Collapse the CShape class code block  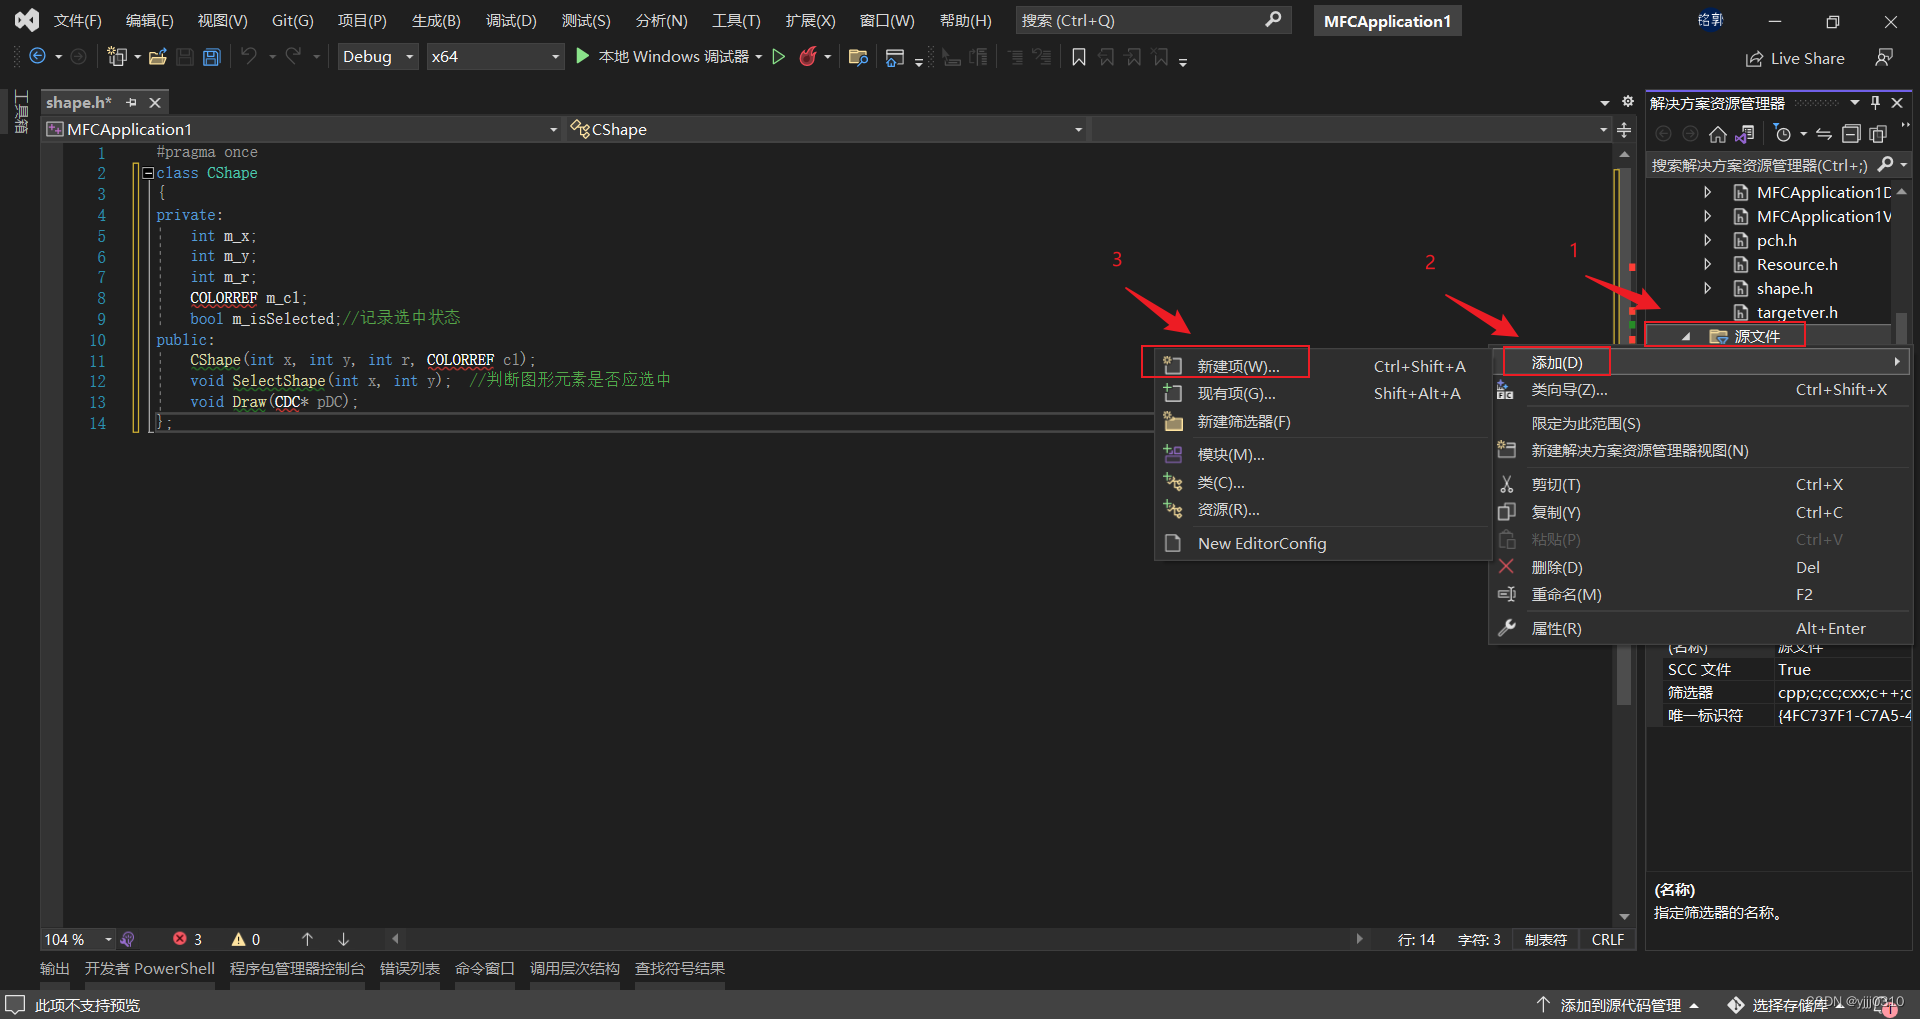click(x=148, y=173)
